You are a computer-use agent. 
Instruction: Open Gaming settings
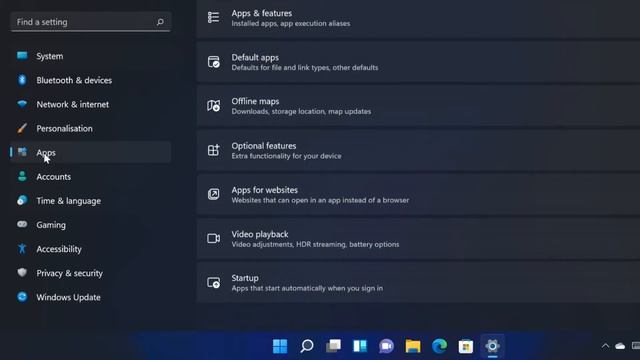[x=91, y=224]
